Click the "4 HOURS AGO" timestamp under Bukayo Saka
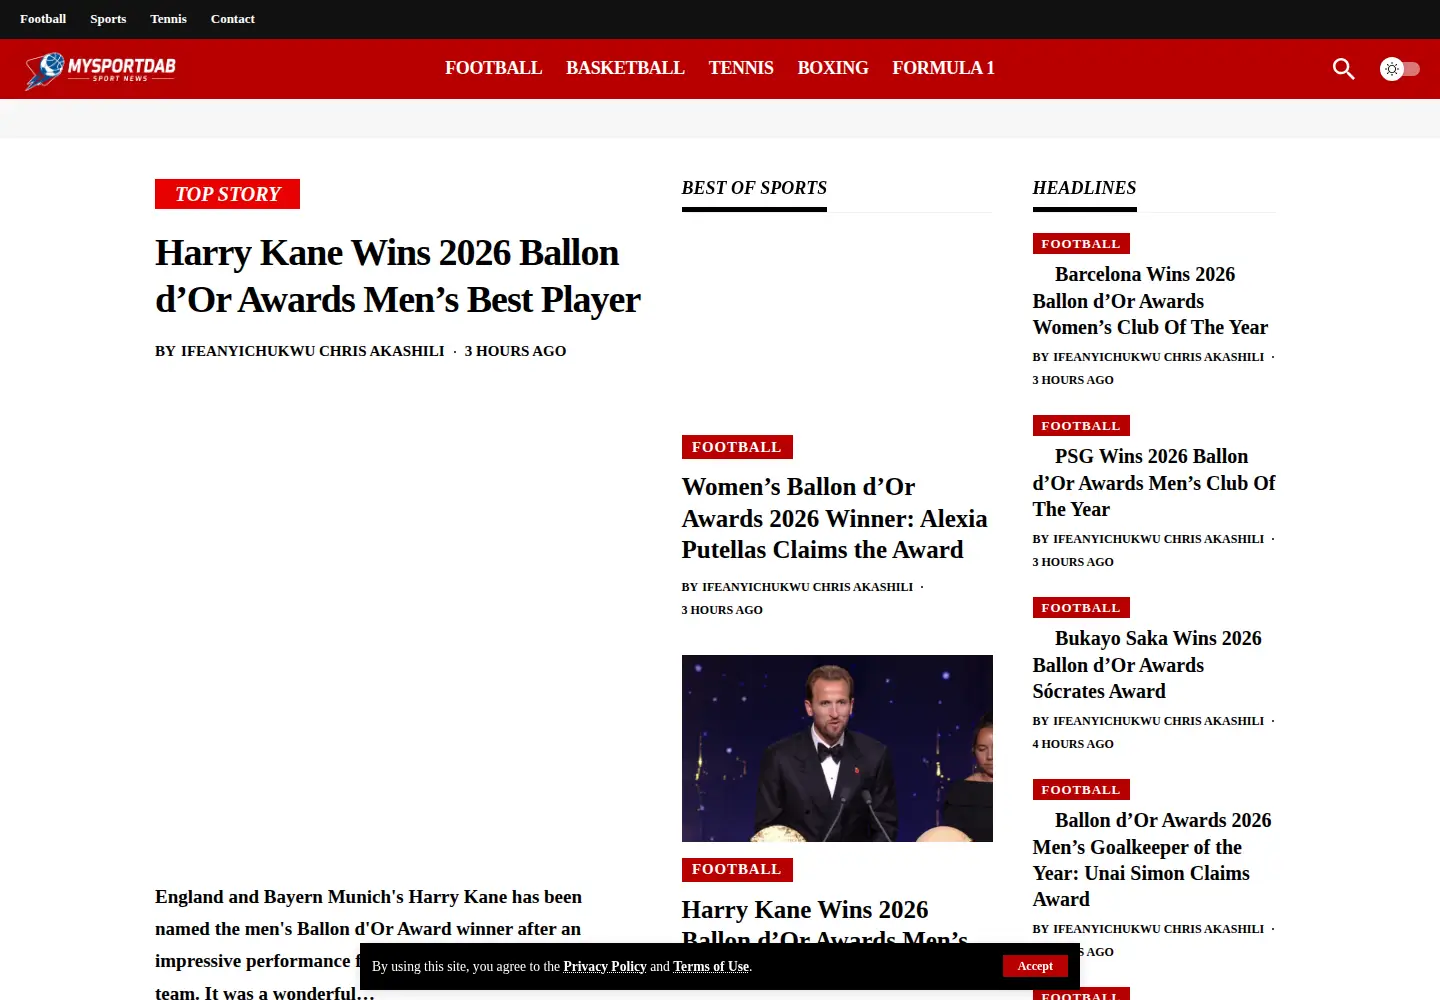Screen dimensions: 1440x1000 coord(1073,744)
